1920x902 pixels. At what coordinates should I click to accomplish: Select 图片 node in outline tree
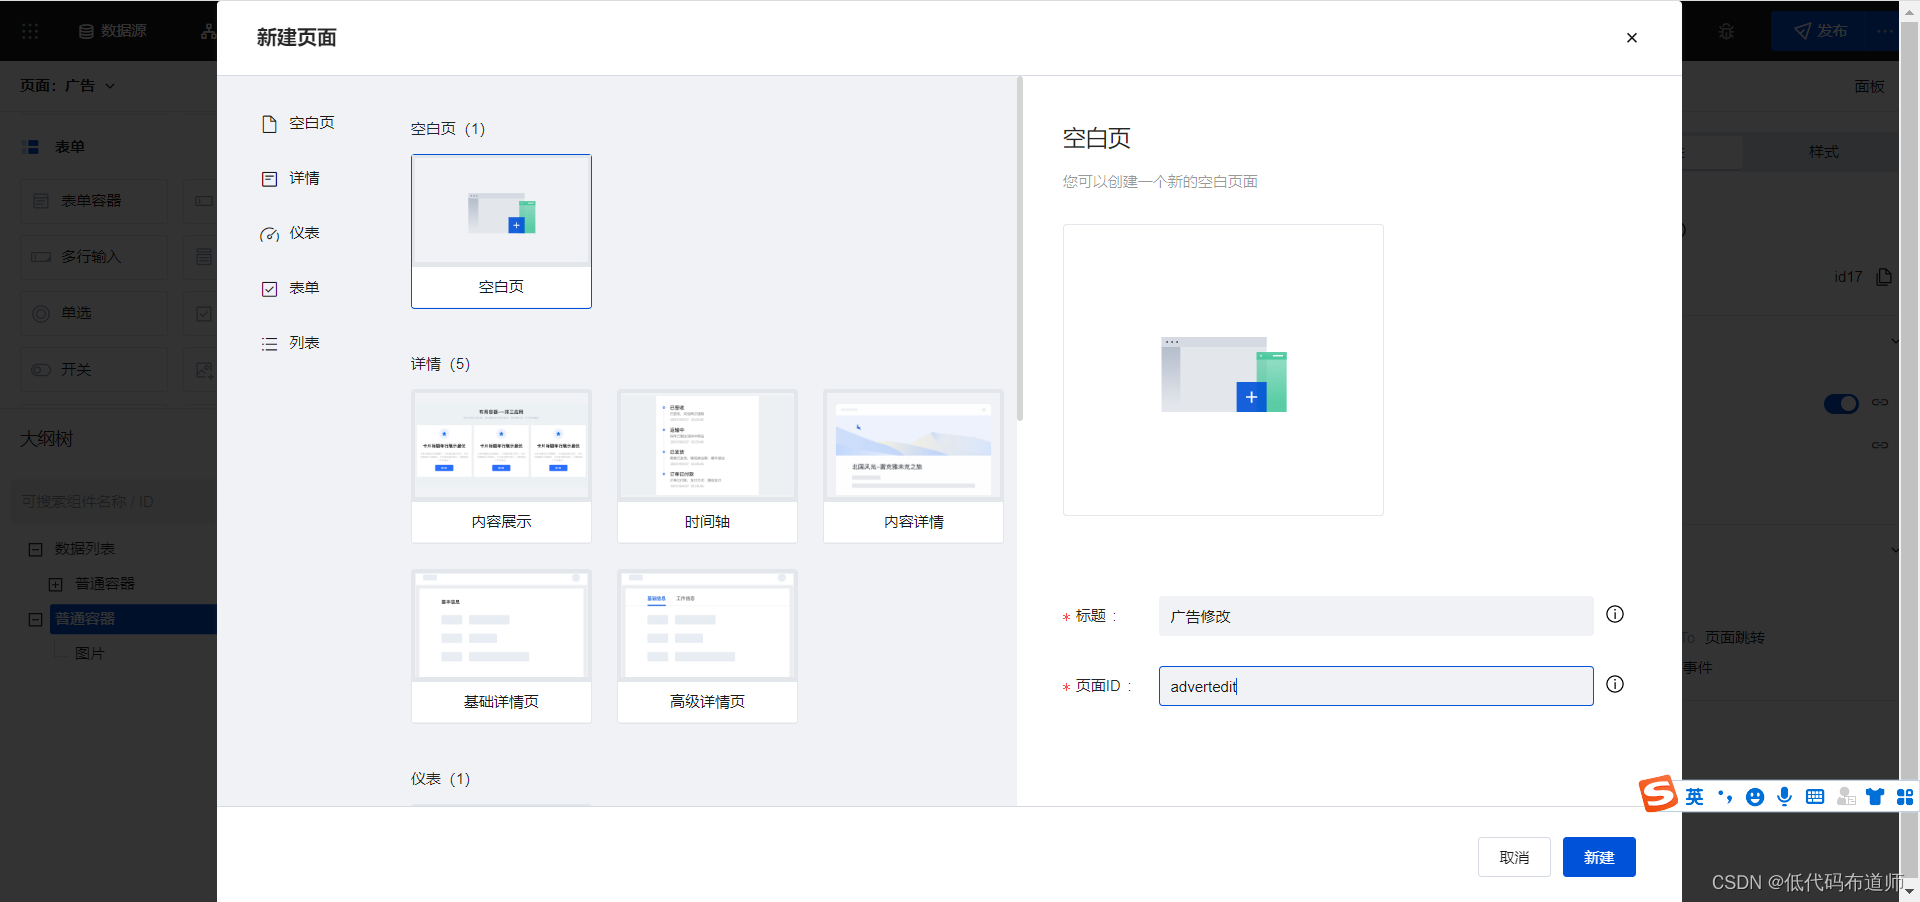click(x=90, y=653)
